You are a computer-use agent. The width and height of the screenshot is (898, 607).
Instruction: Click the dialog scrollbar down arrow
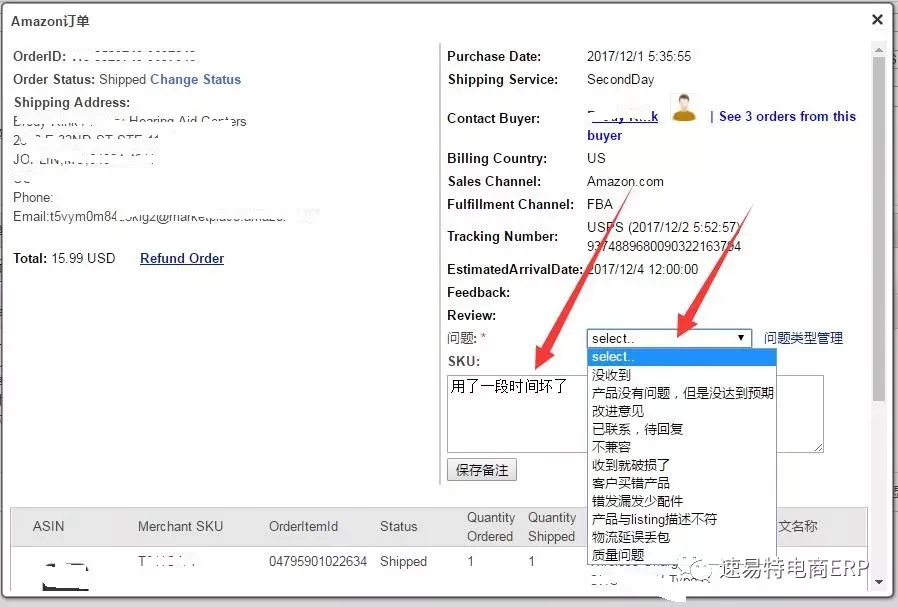tap(879, 582)
